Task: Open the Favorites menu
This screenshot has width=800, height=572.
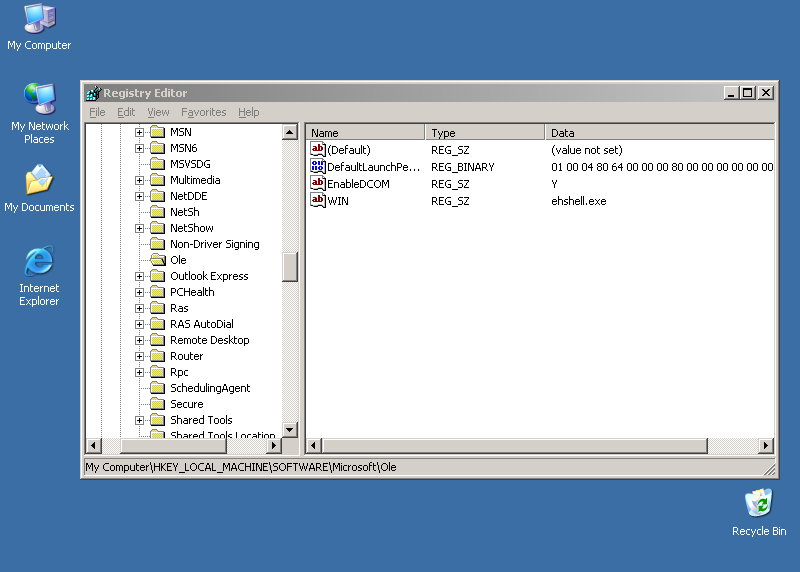Action: pos(203,112)
